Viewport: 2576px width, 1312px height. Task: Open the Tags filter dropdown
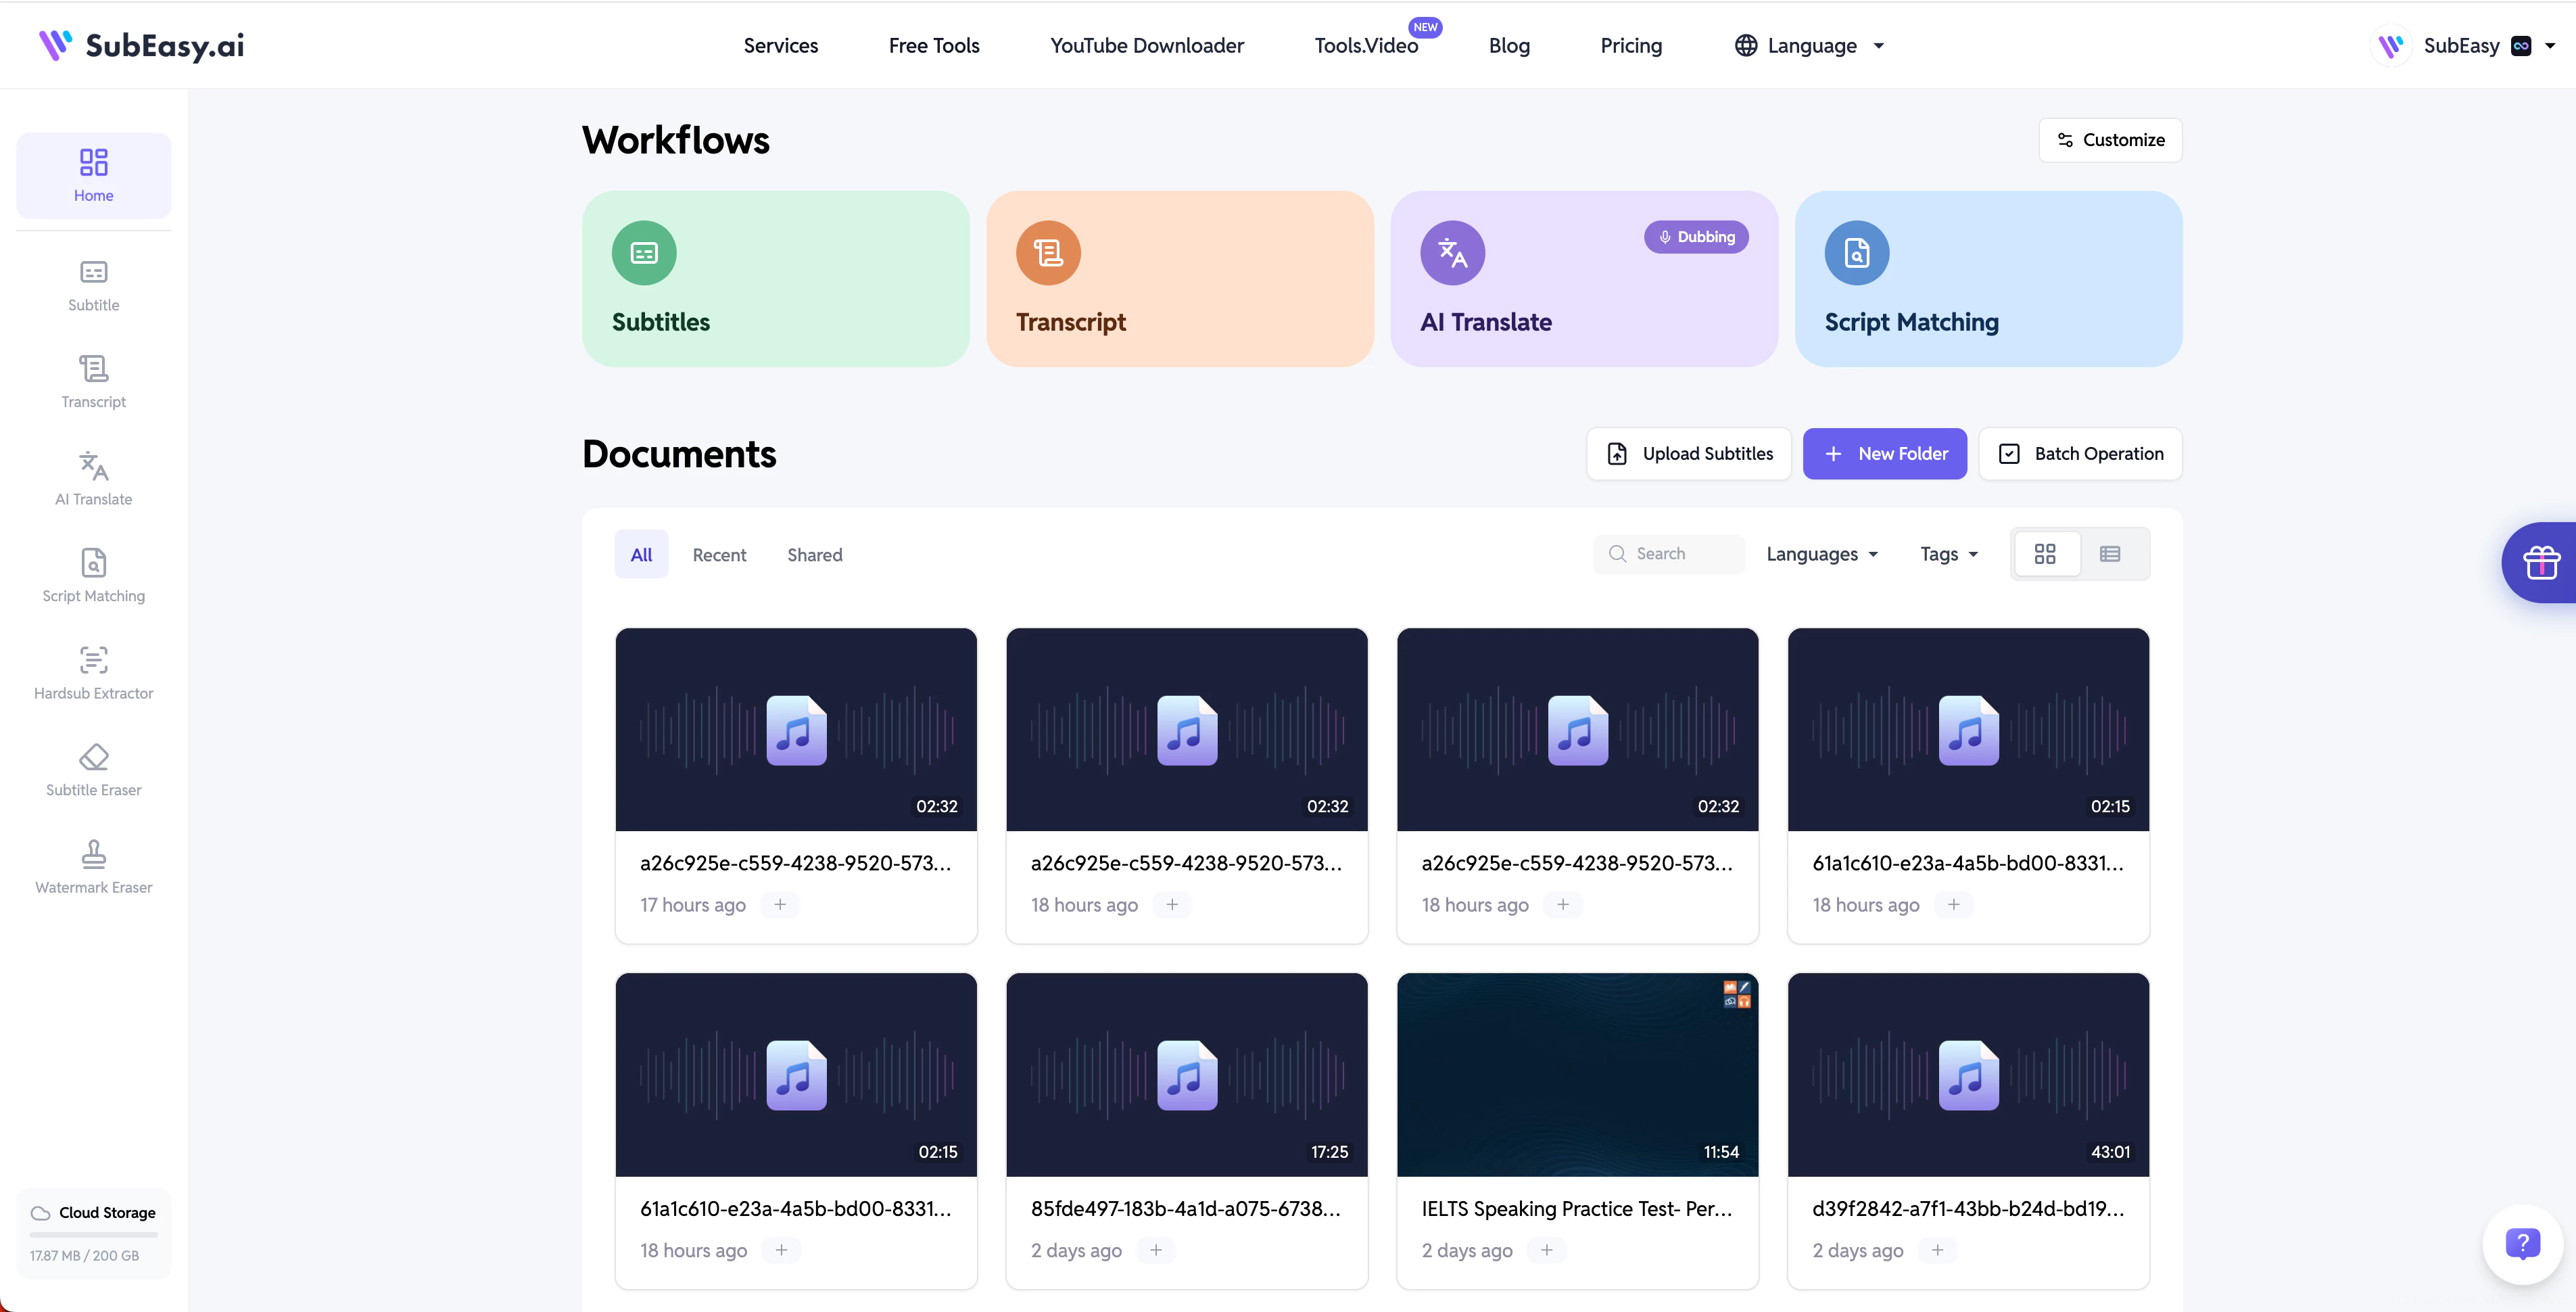1949,554
